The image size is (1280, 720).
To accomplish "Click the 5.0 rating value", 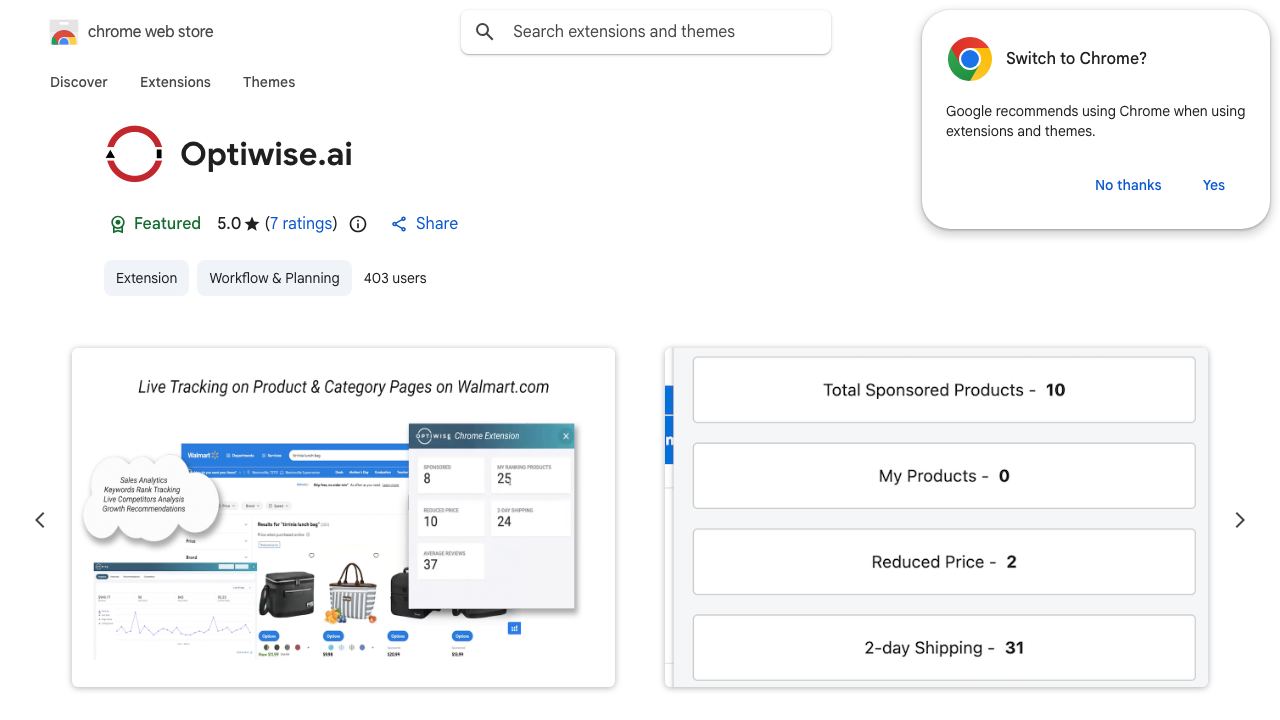I will (229, 224).
